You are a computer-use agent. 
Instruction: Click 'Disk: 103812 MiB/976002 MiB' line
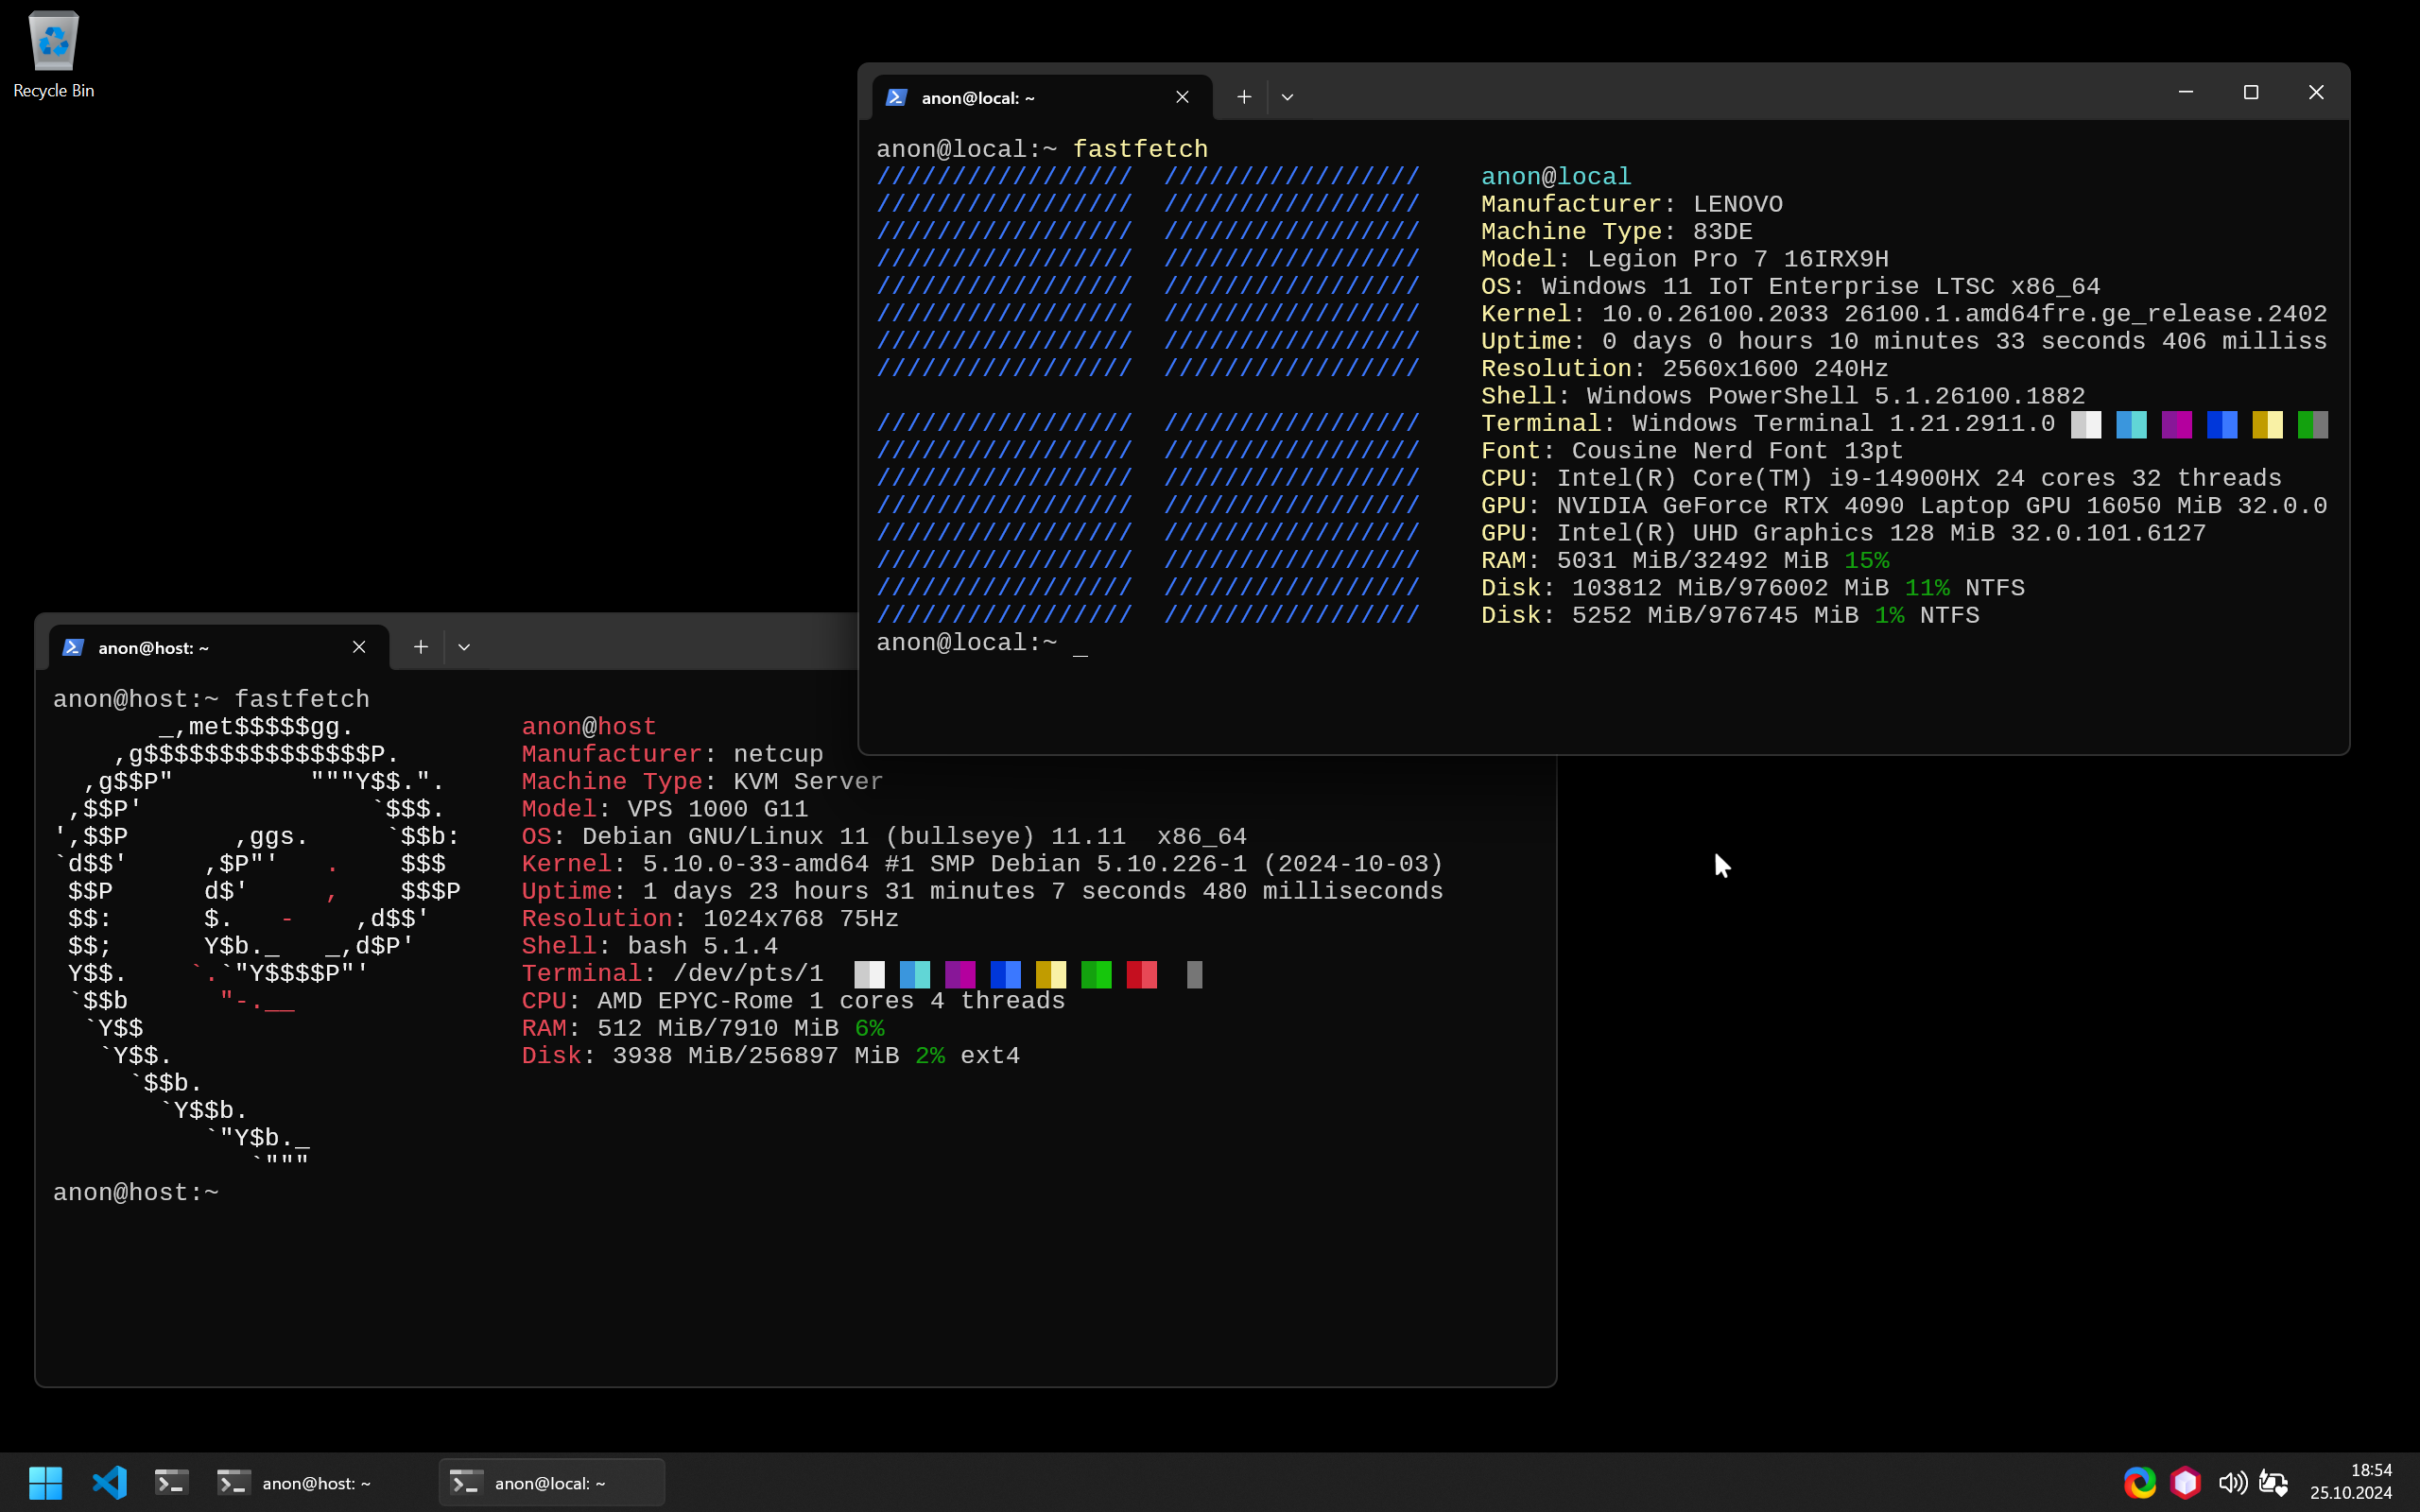(1752, 588)
